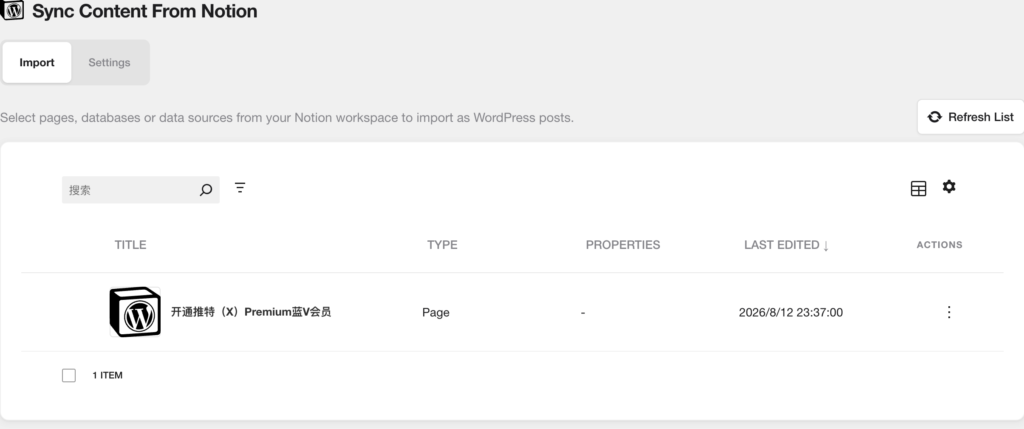Switch layout via the table view icon
The height and width of the screenshot is (429, 1024).
pos(918,189)
